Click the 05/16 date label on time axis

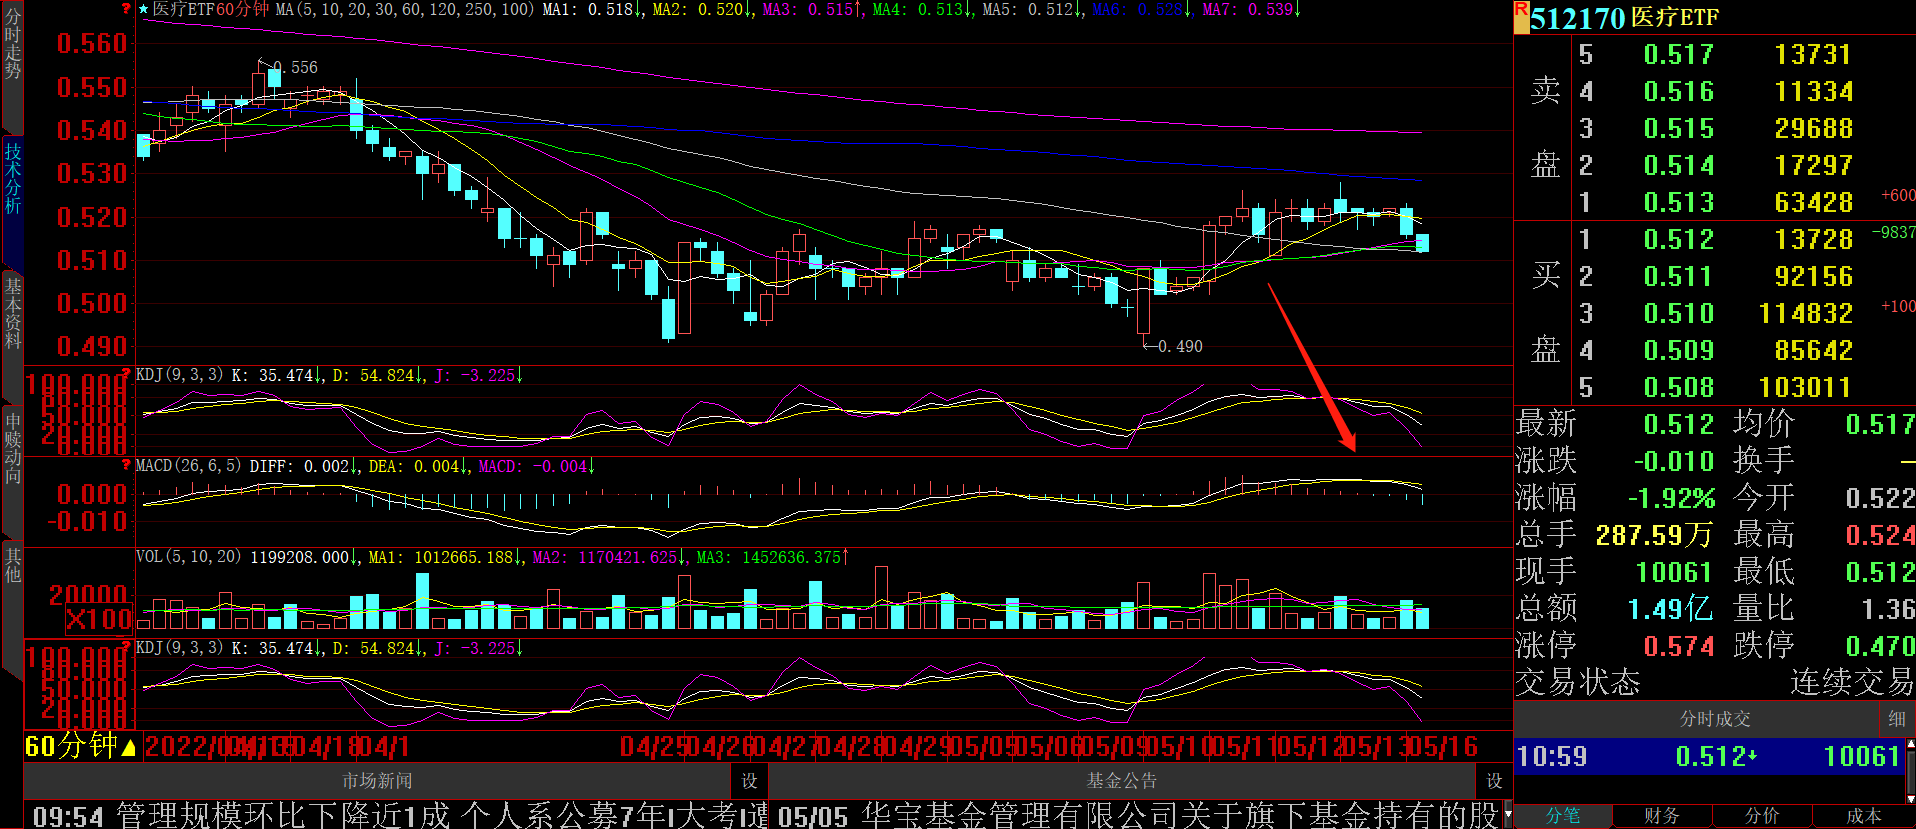click(1444, 747)
